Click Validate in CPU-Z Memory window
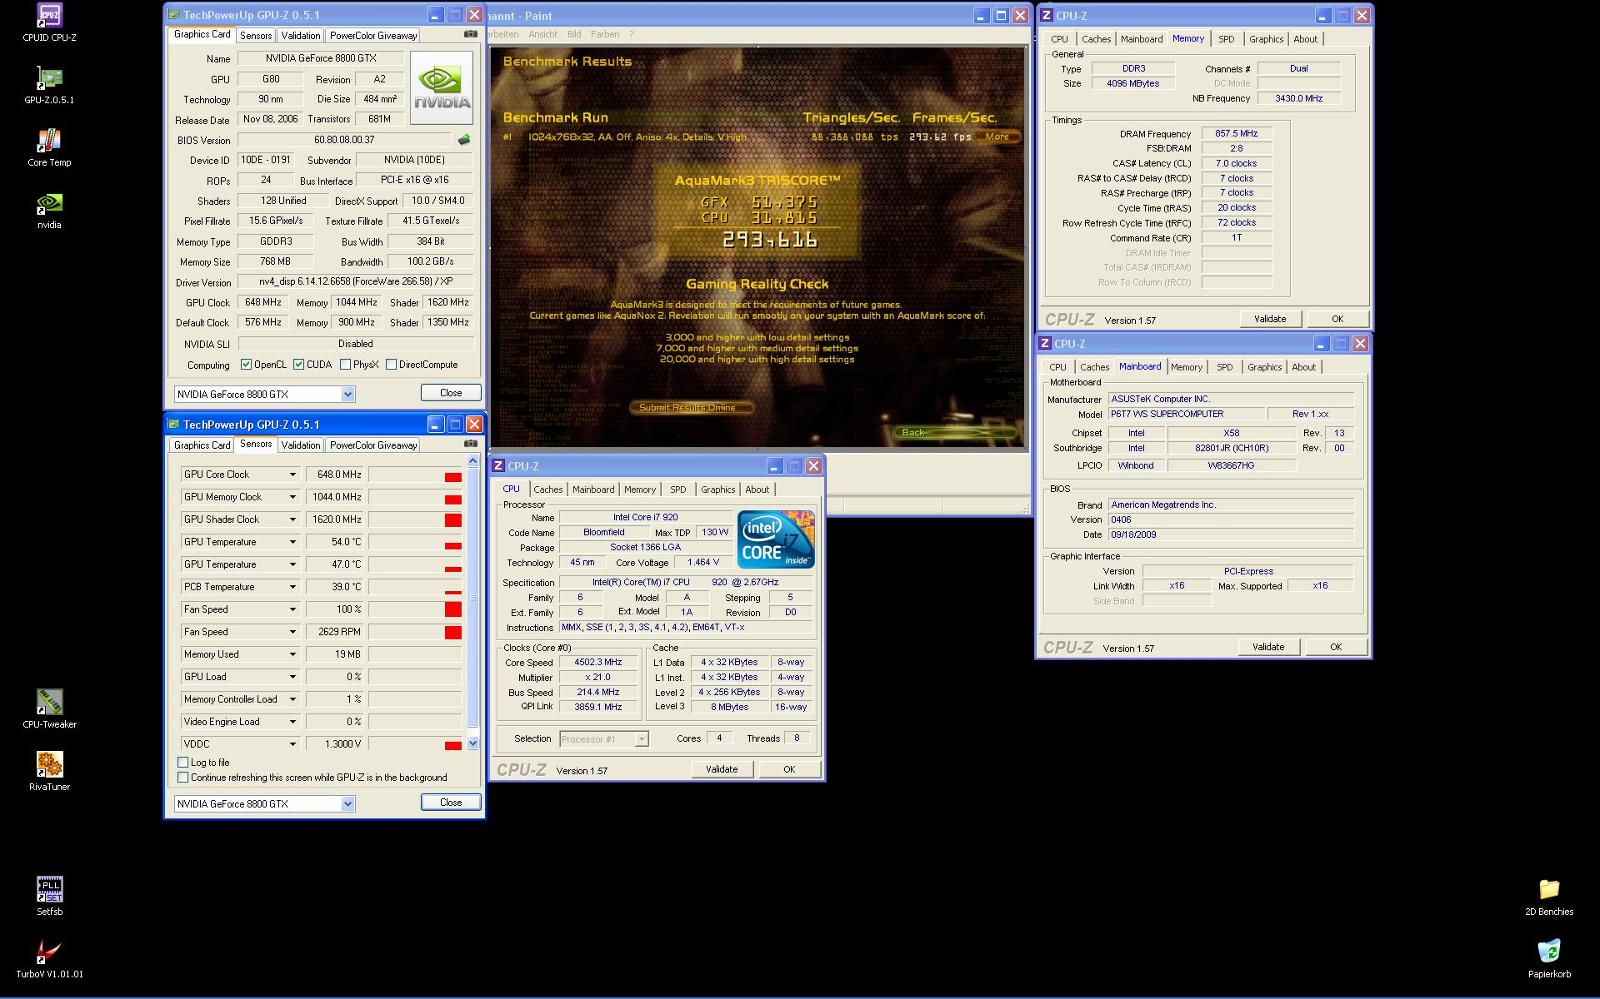This screenshot has width=1600, height=999. click(x=1270, y=319)
